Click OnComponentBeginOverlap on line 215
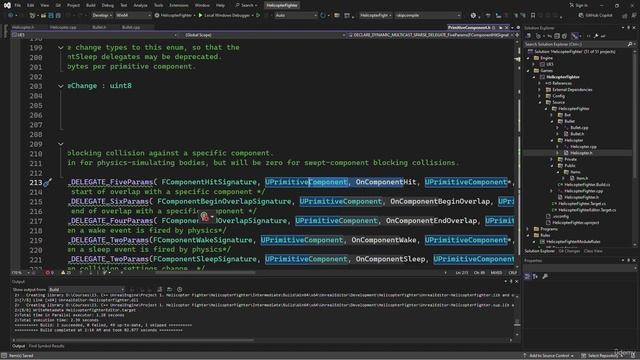This screenshot has height=360, width=640. tap(440, 201)
